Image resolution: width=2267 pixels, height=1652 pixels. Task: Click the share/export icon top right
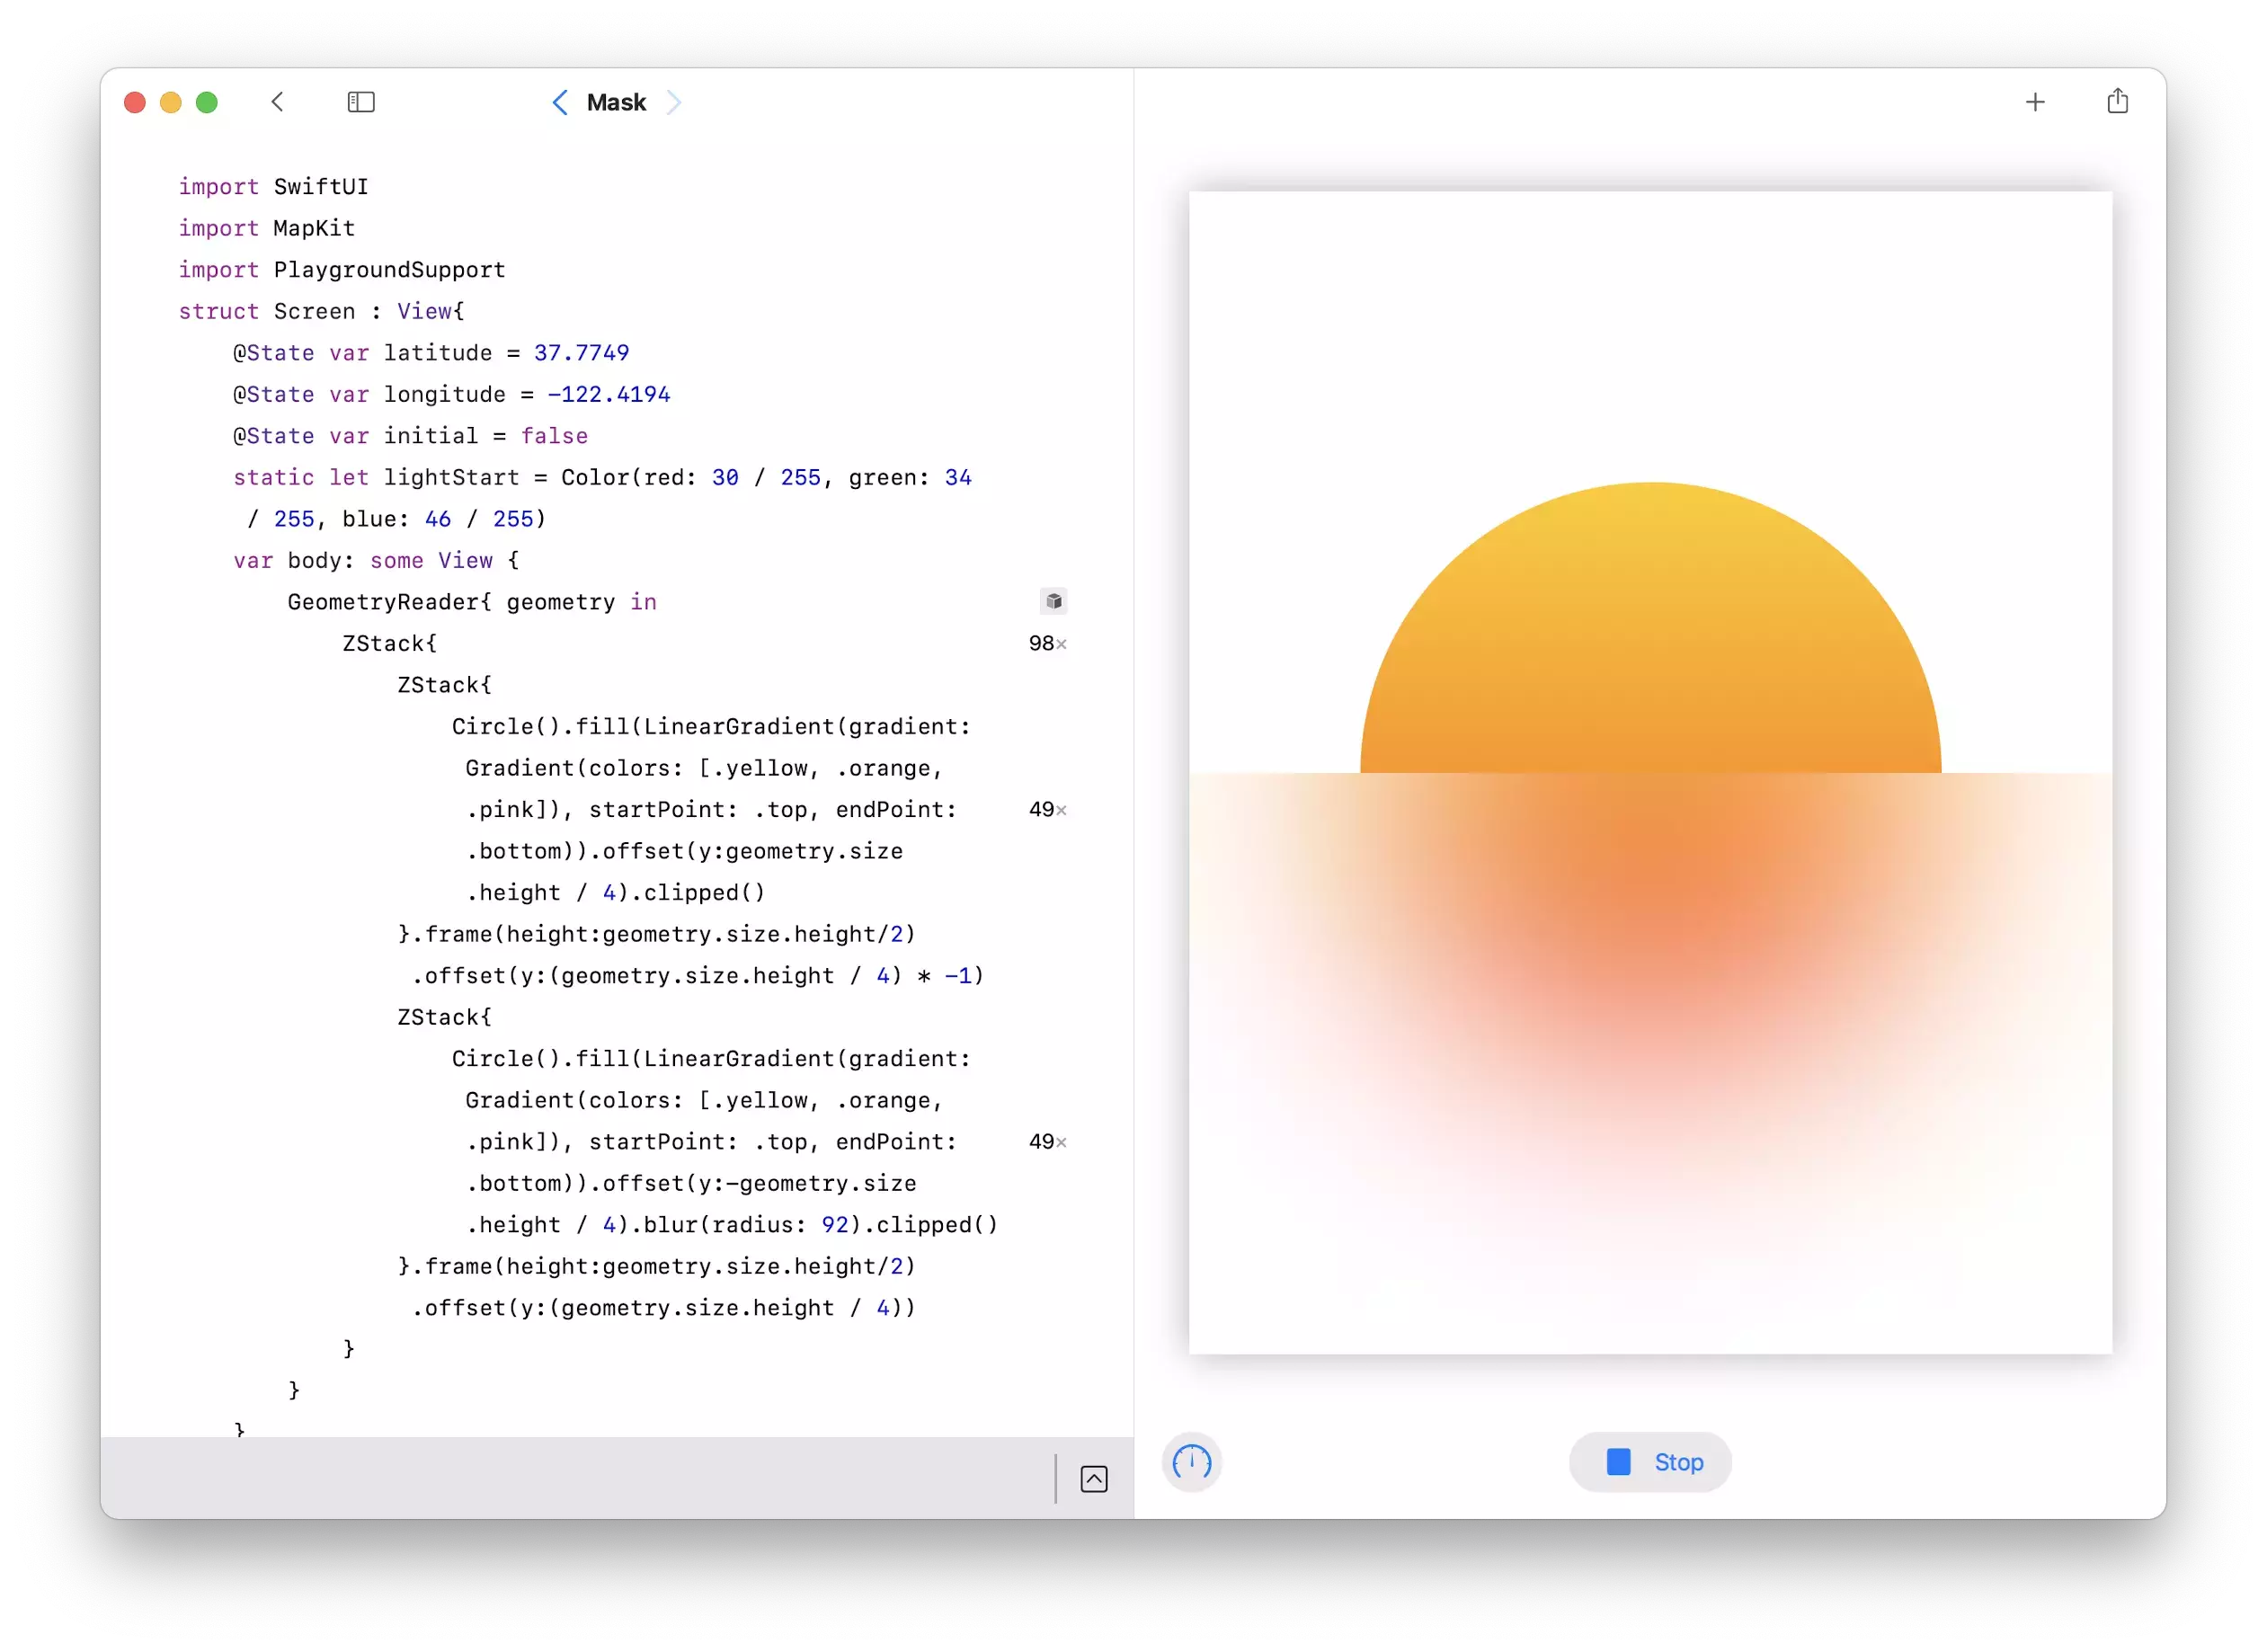[x=2118, y=101]
